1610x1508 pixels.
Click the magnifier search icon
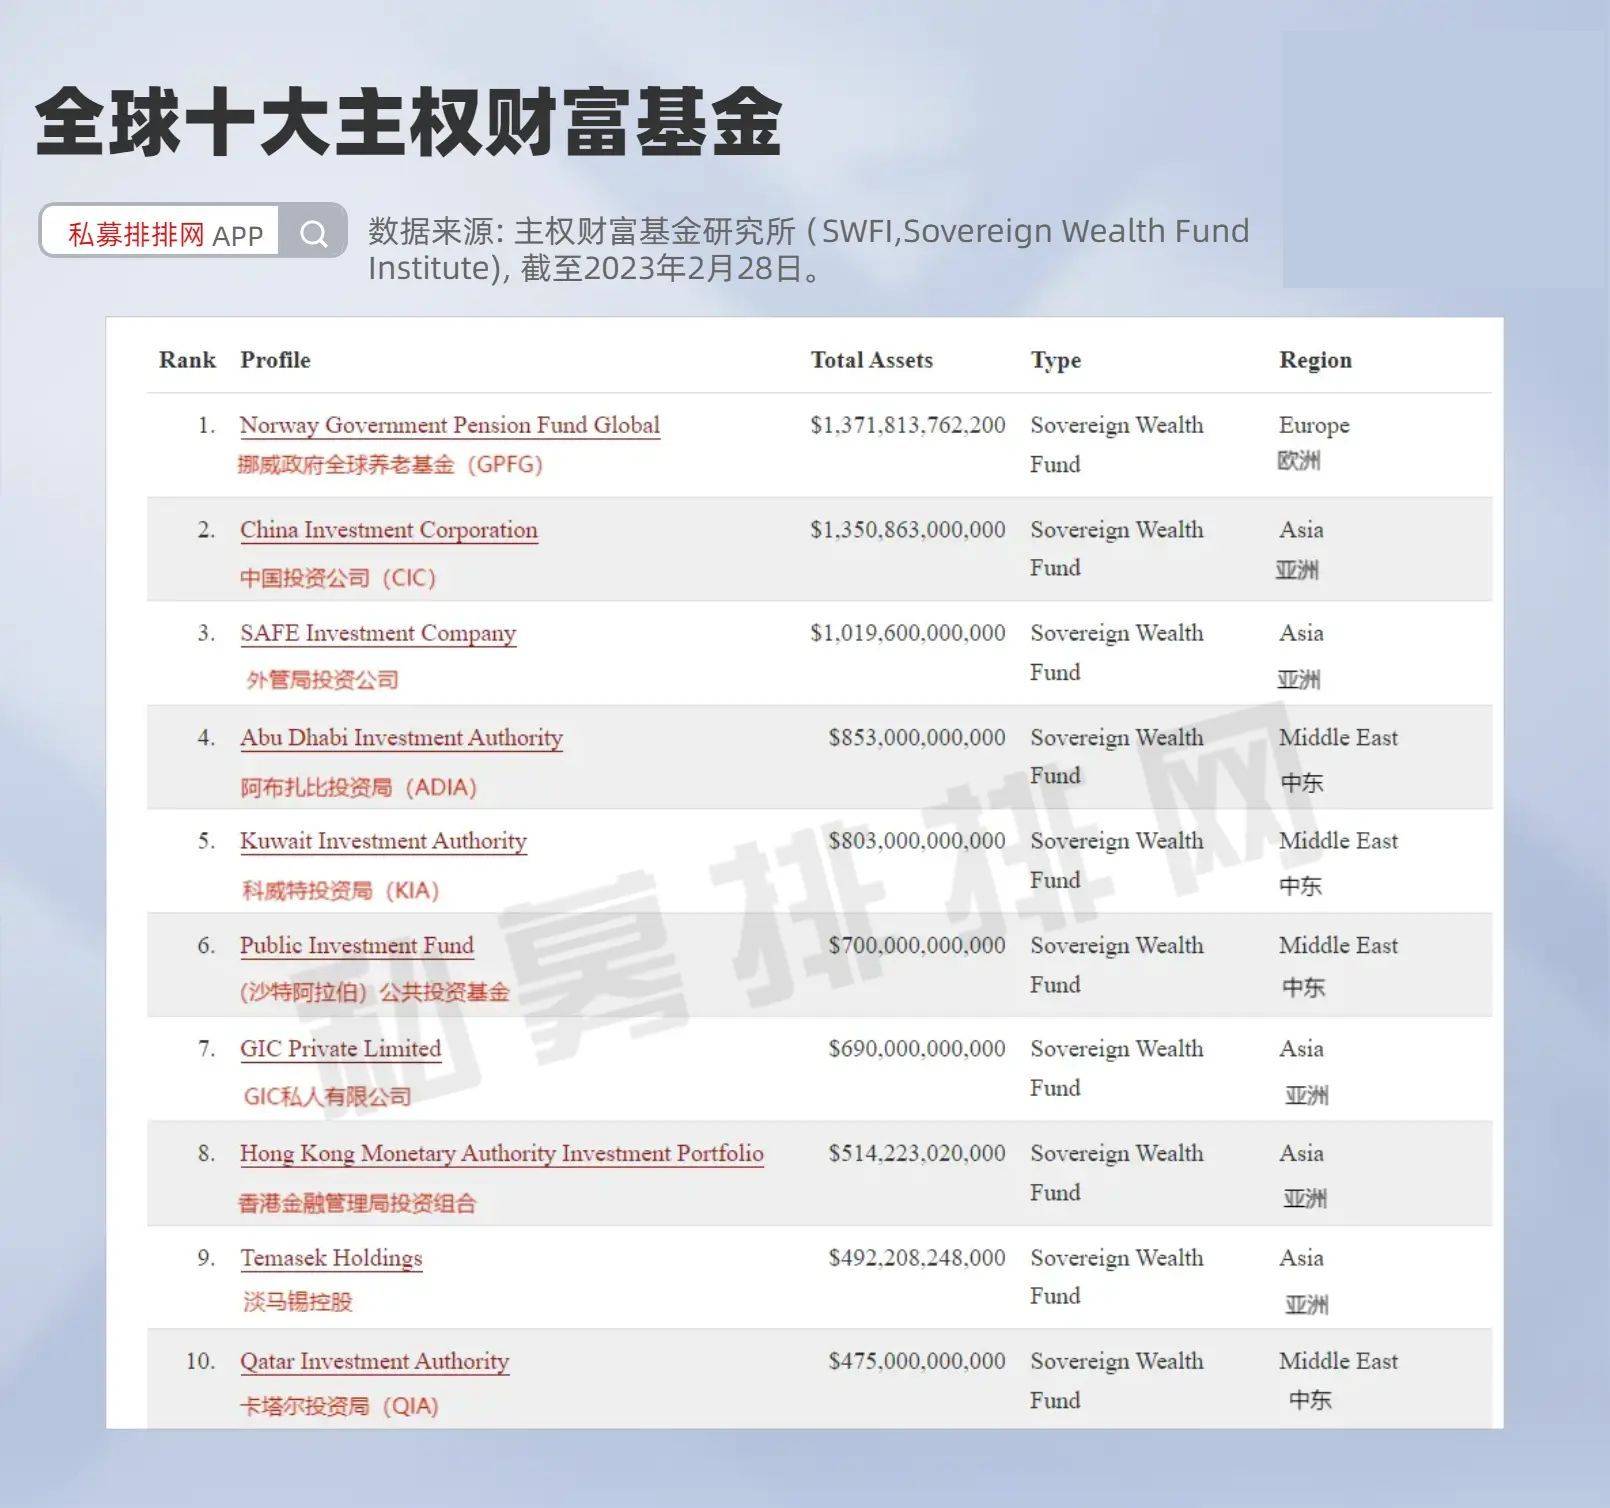pyautogui.click(x=314, y=234)
